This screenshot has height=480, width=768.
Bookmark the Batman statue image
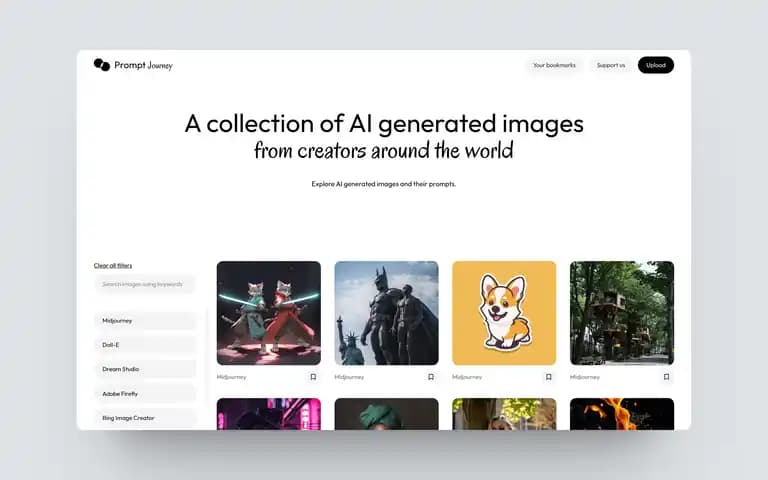(431, 377)
